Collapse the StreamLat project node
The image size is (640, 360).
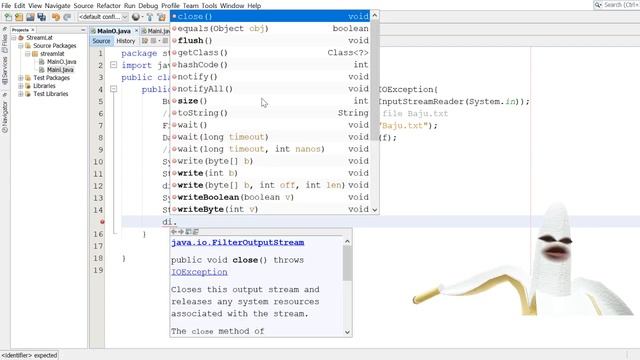pyautogui.click(x=14, y=38)
